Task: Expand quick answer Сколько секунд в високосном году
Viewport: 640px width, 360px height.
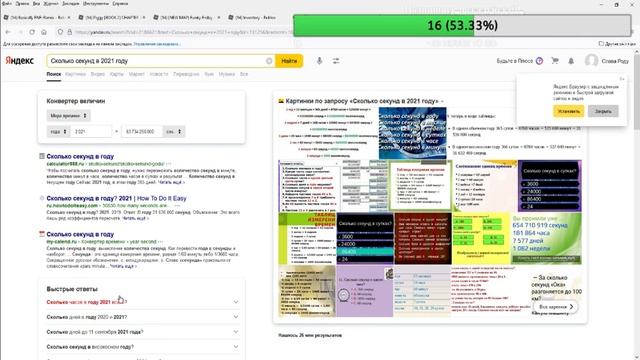Action: [142, 347]
